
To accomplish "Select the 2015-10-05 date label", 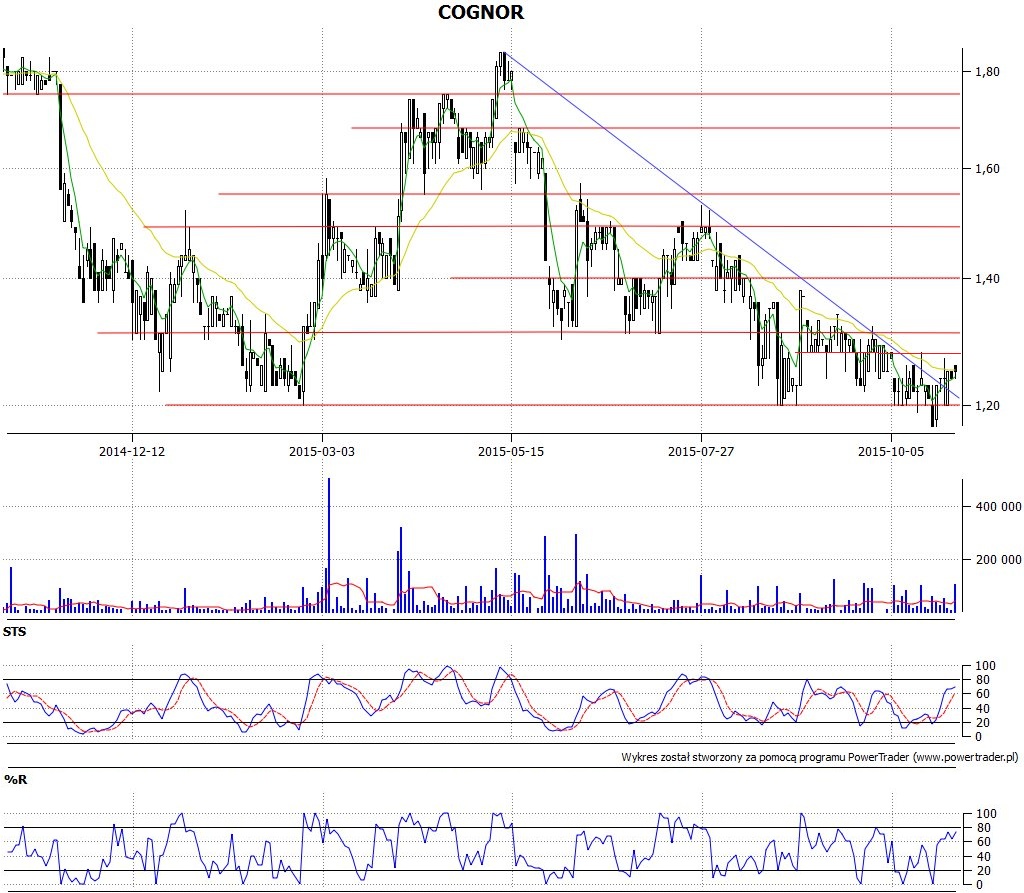I will pos(891,451).
